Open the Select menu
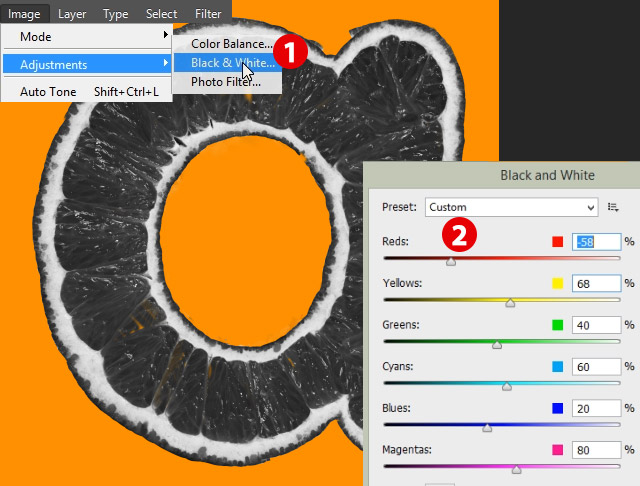Image resolution: width=640 pixels, height=486 pixels. (162, 14)
